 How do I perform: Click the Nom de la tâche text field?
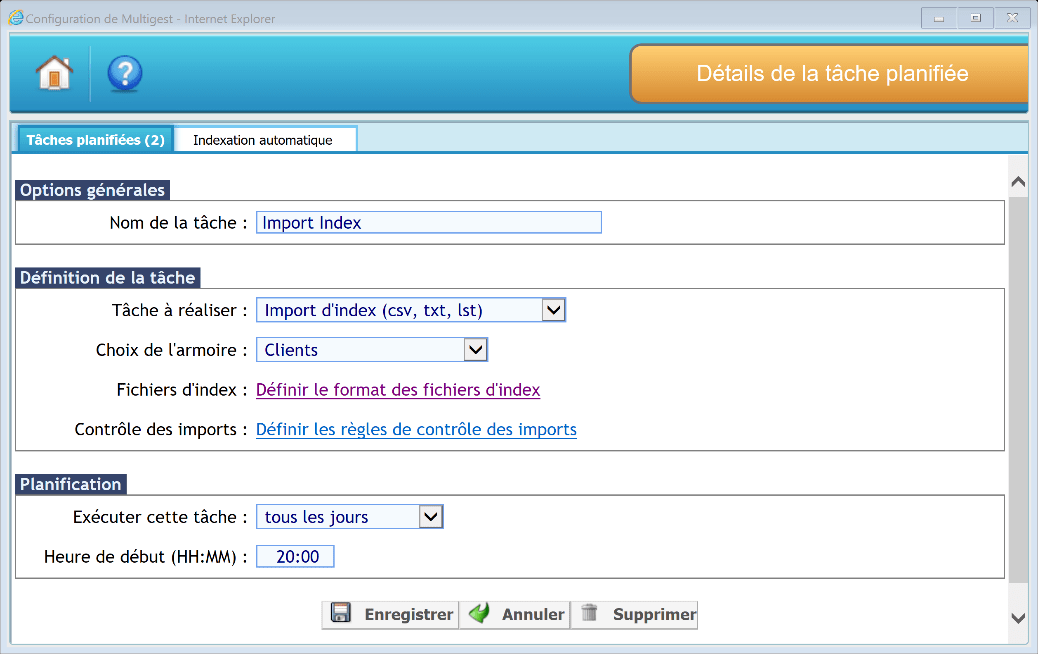click(429, 223)
